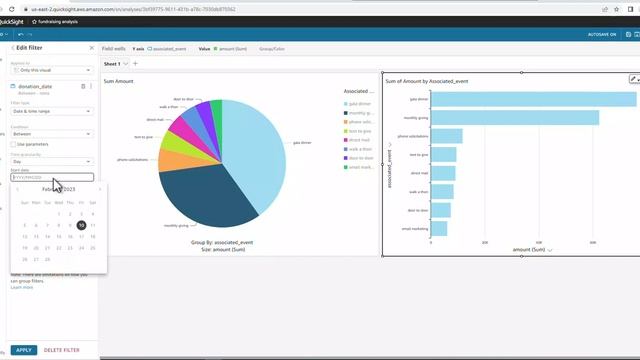The height and width of the screenshot is (360, 640).
Task: Open the Time granularity Day dropdown
Action: (52, 162)
